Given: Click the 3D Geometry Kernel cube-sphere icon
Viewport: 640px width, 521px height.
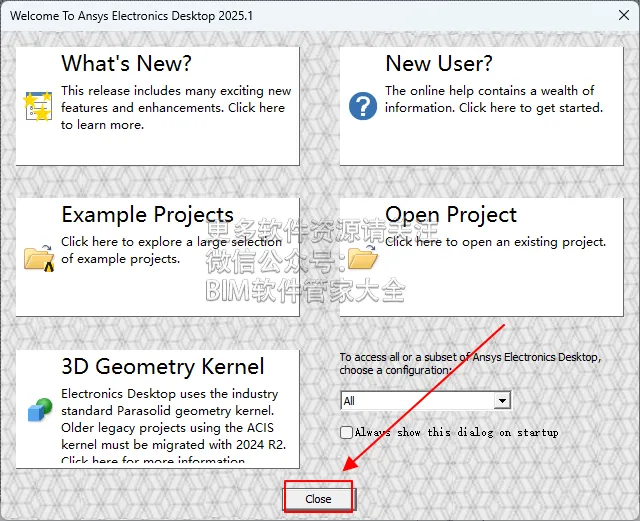Looking at the screenshot, I should pyautogui.click(x=40, y=410).
